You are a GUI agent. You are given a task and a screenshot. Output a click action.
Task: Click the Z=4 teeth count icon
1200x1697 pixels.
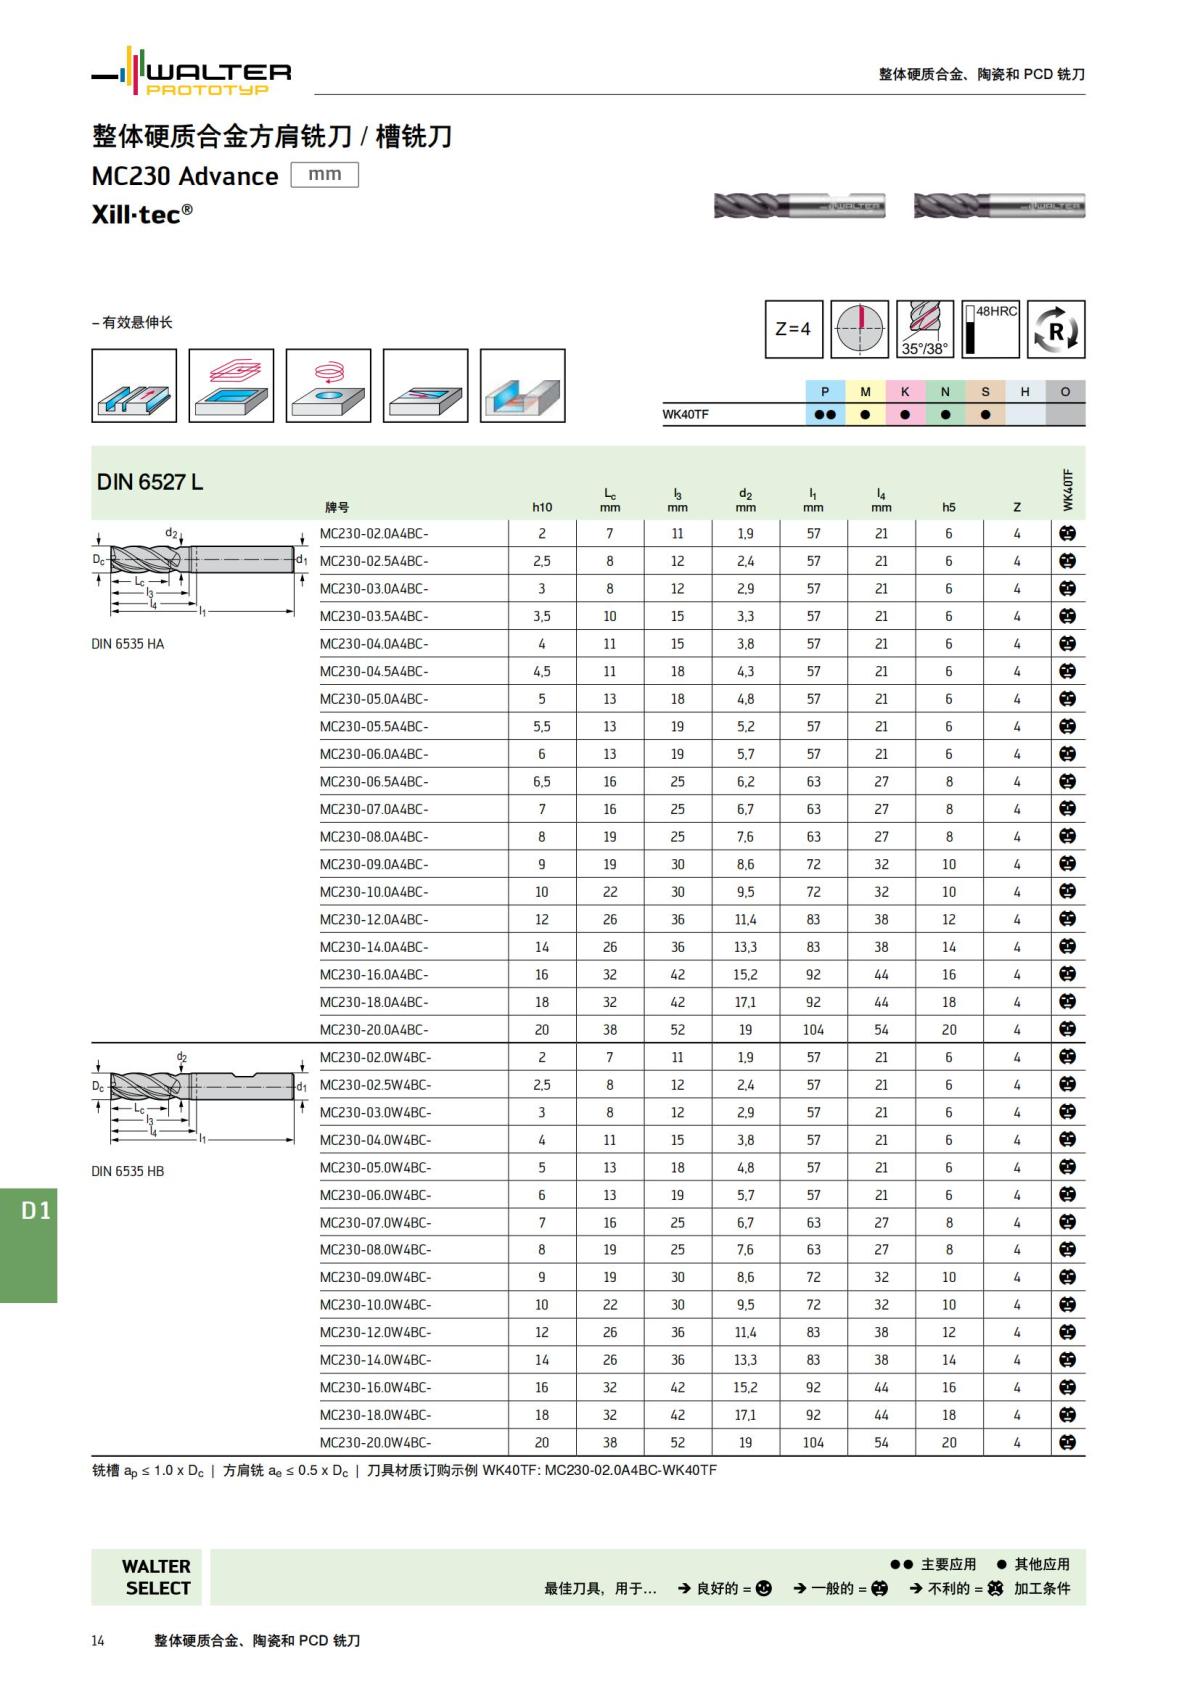[794, 329]
